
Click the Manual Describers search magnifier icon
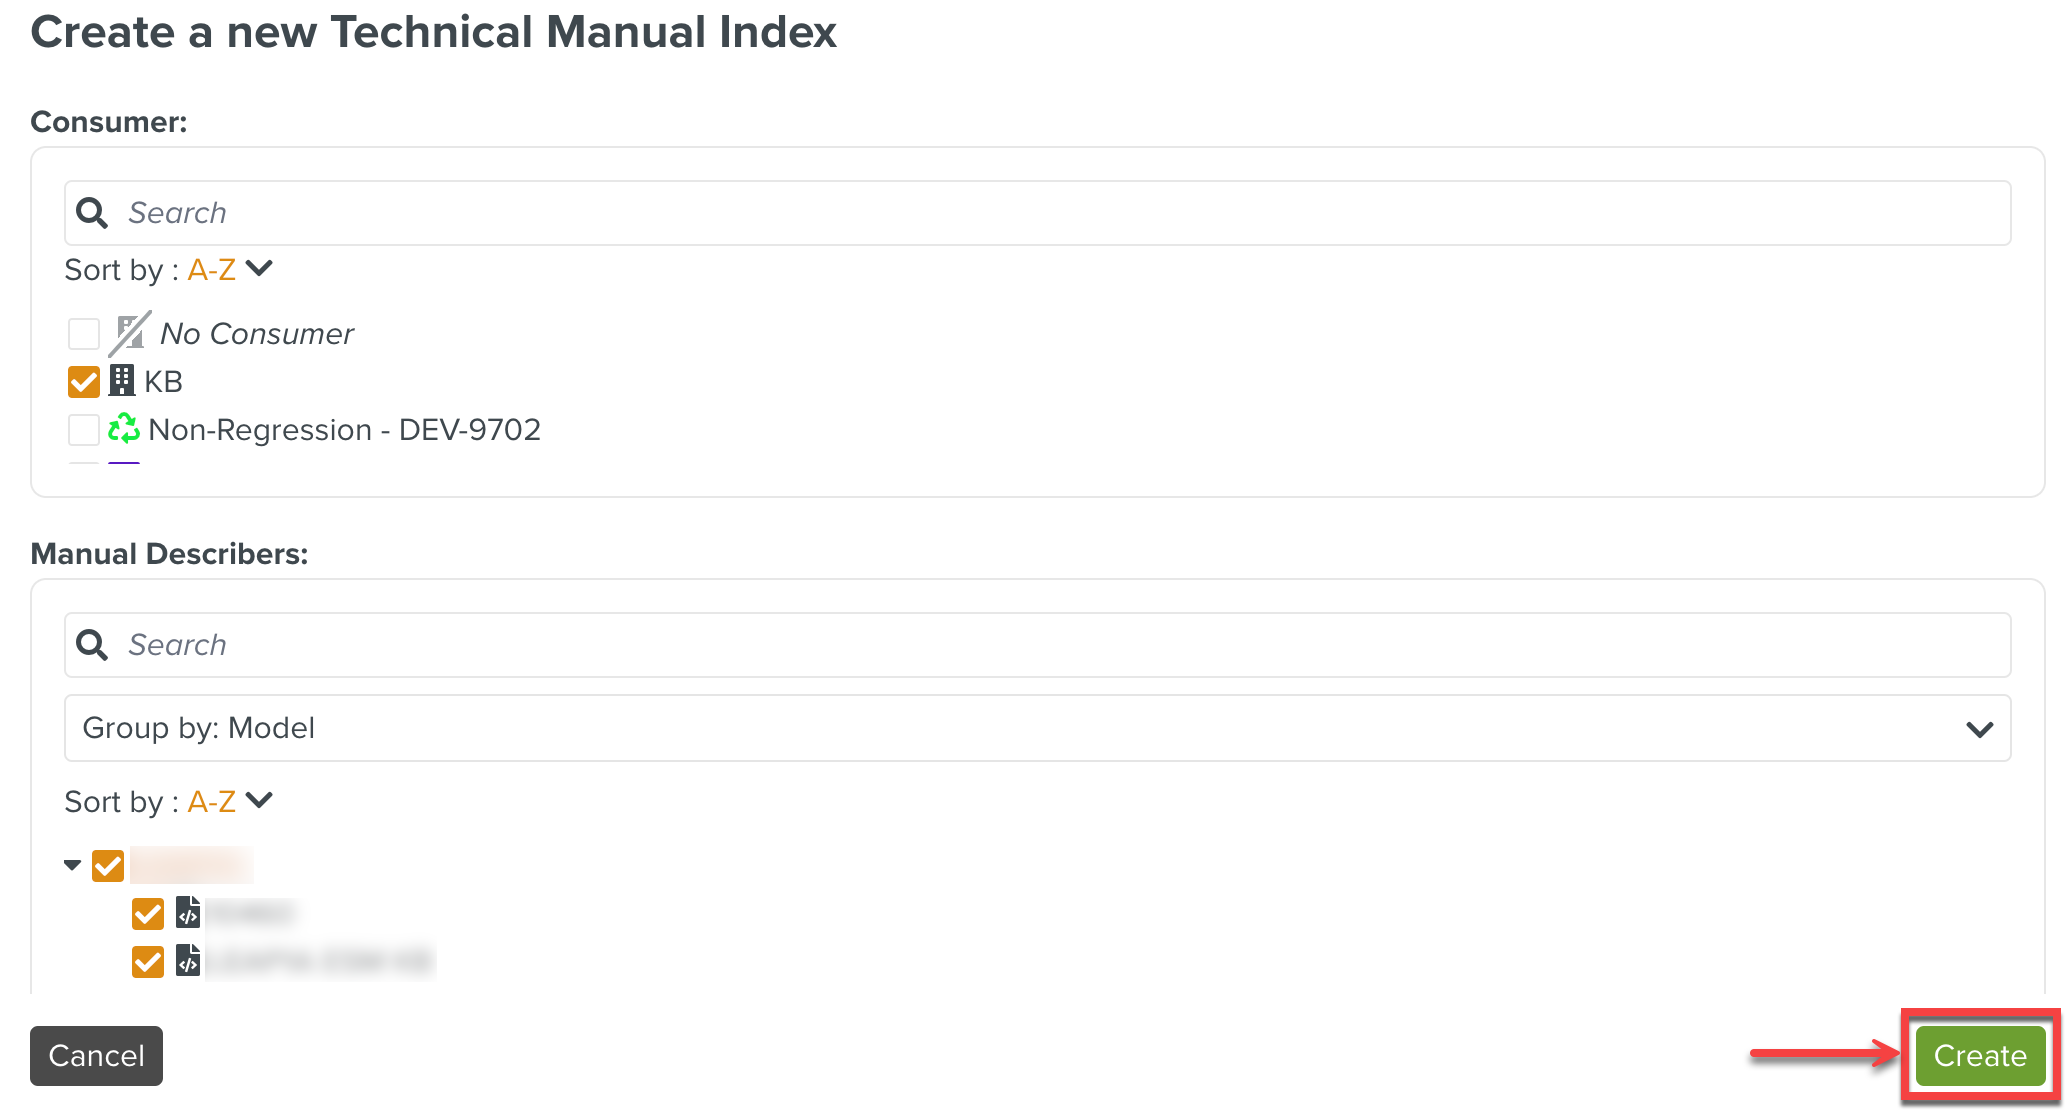tap(92, 645)
